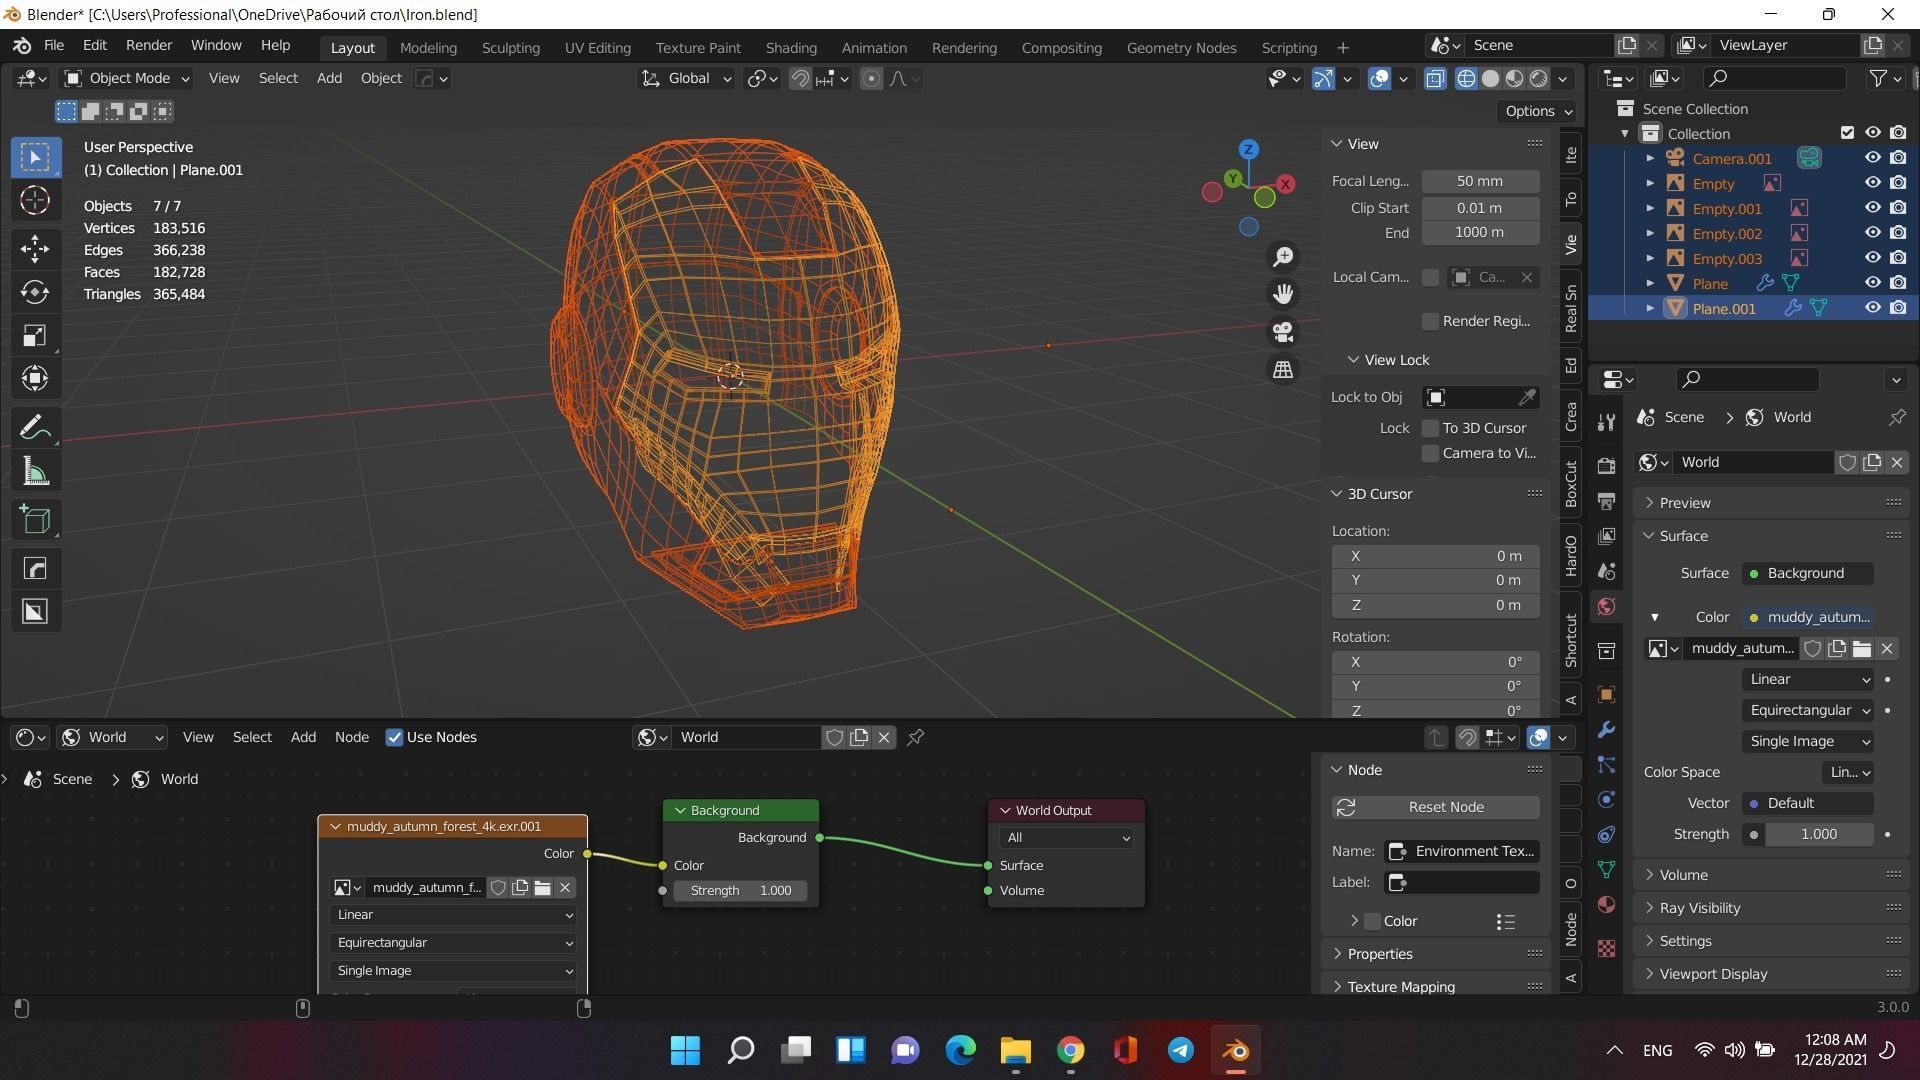Open Modifier properties wrench tab
The image size is (1920, 1080).
coord(1606,730)
